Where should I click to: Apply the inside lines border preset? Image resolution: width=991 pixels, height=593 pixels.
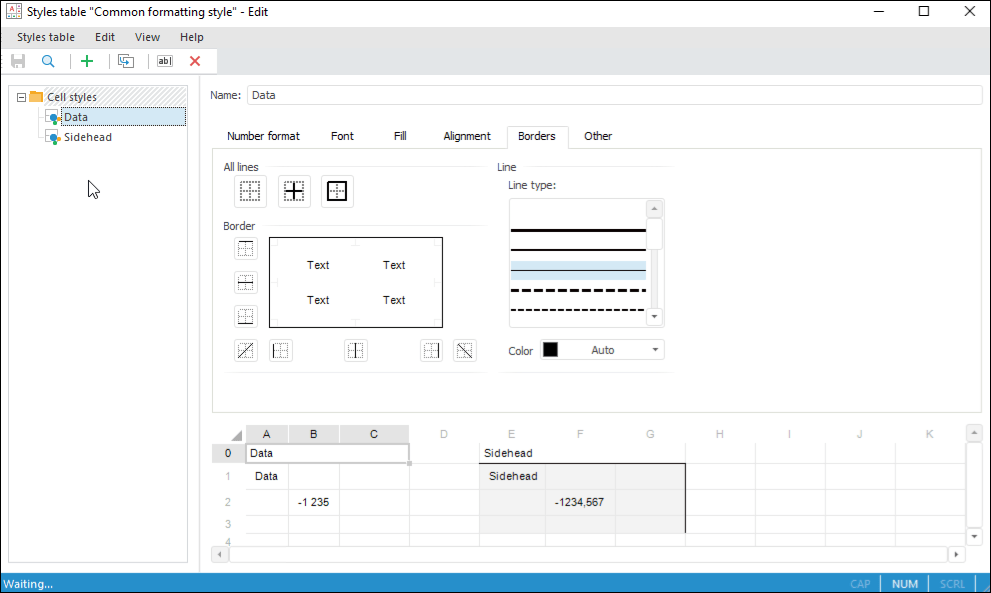pos(294,191)
